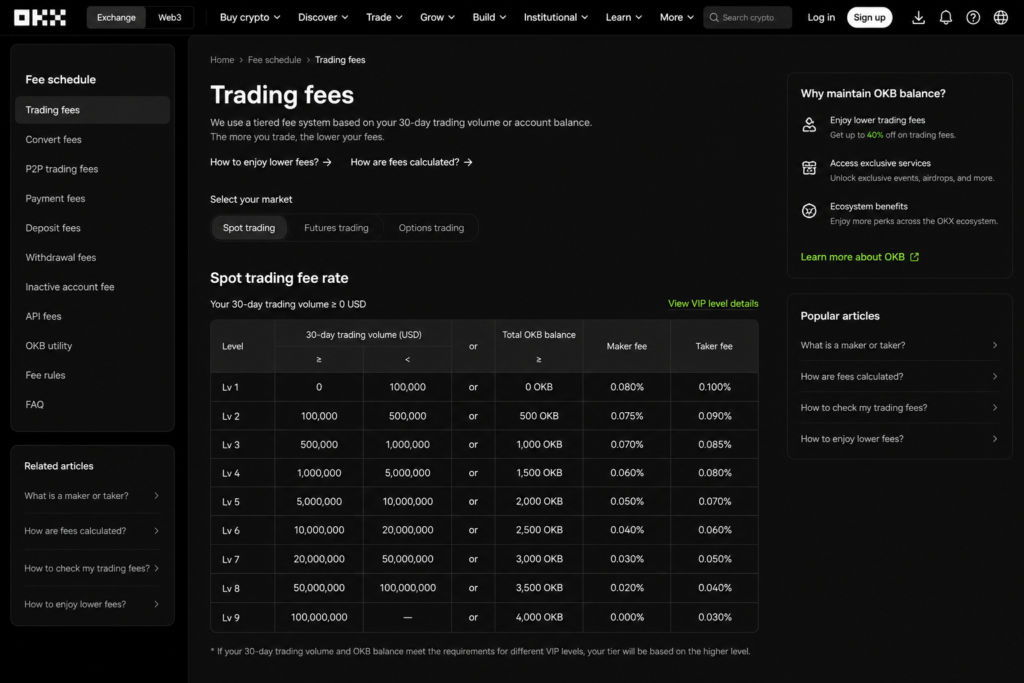Image resolution: width=1024 pixels, height=683 pixels.
Task: Click the search magnifier icon
Action: tap(714, 18)
